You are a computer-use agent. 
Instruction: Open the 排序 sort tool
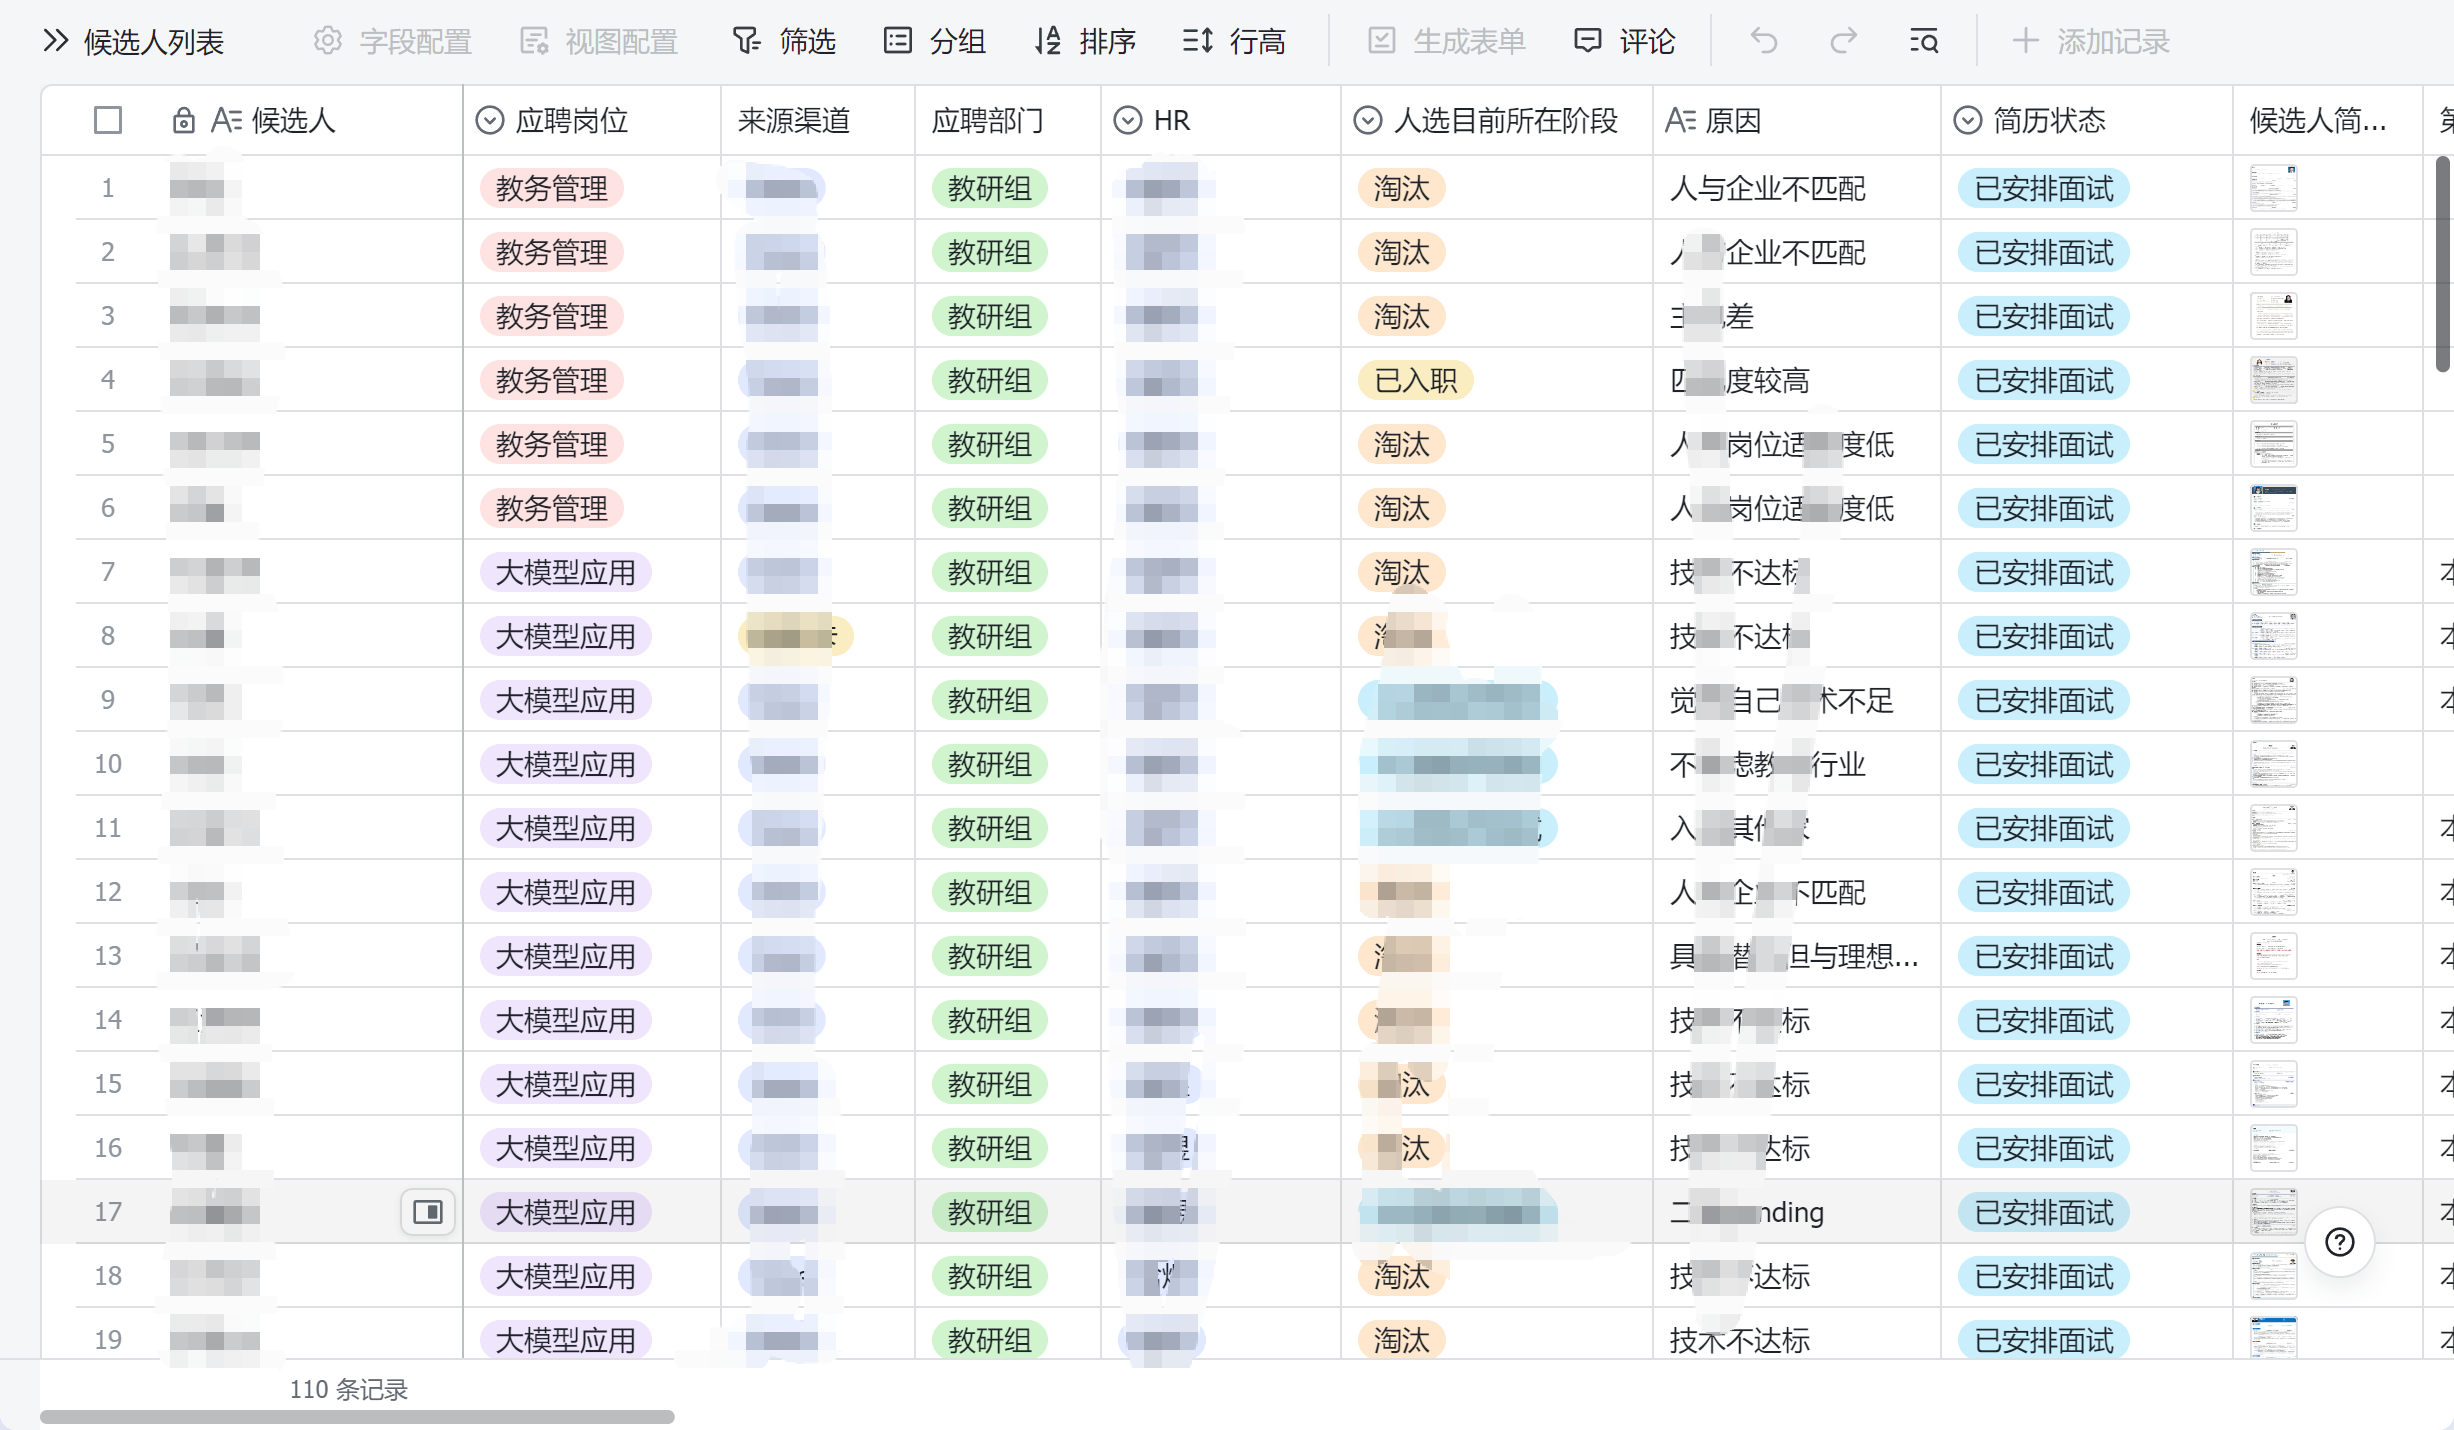coord(1085,41)
